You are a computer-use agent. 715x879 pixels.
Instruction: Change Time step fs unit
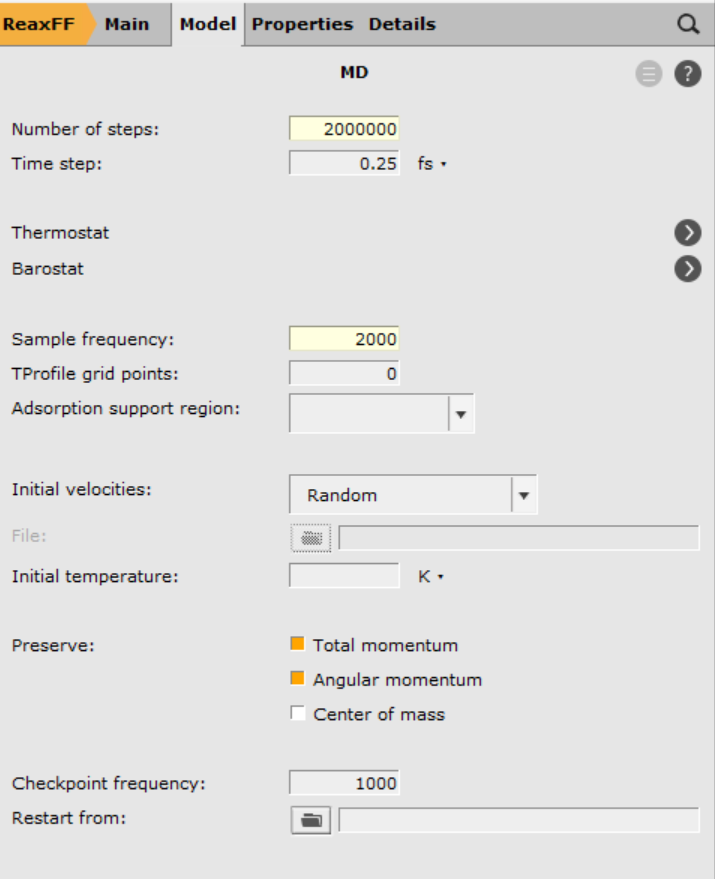pos(431,164)
